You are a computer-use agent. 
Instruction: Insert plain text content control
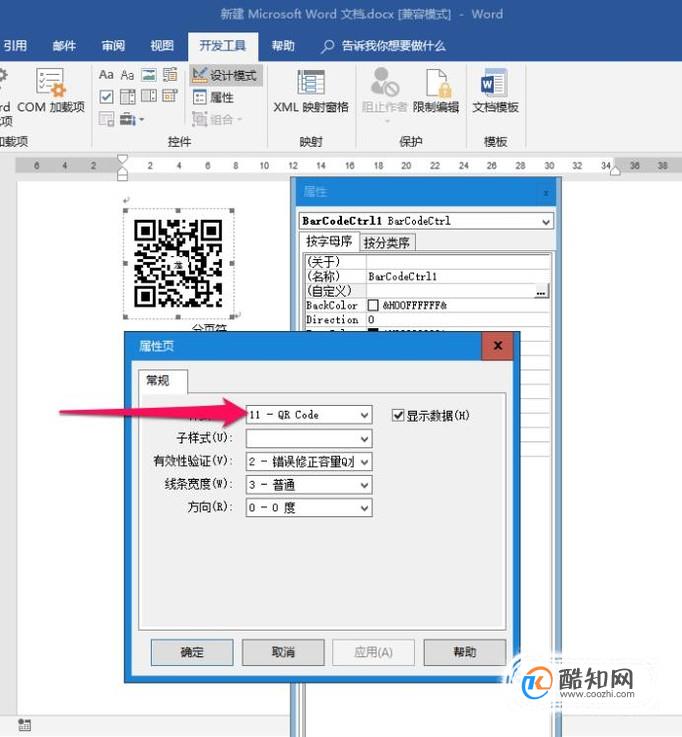pyautogui.click(x=127, y=75)
